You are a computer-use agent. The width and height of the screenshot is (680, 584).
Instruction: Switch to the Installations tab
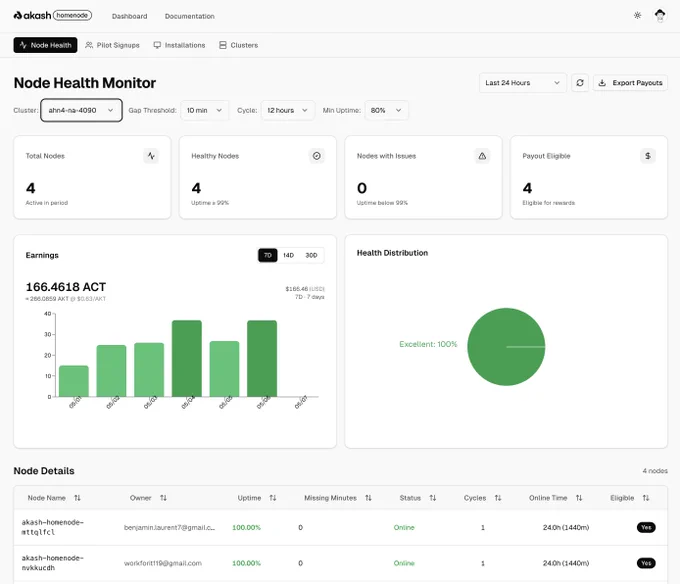[x=180, y=45]
